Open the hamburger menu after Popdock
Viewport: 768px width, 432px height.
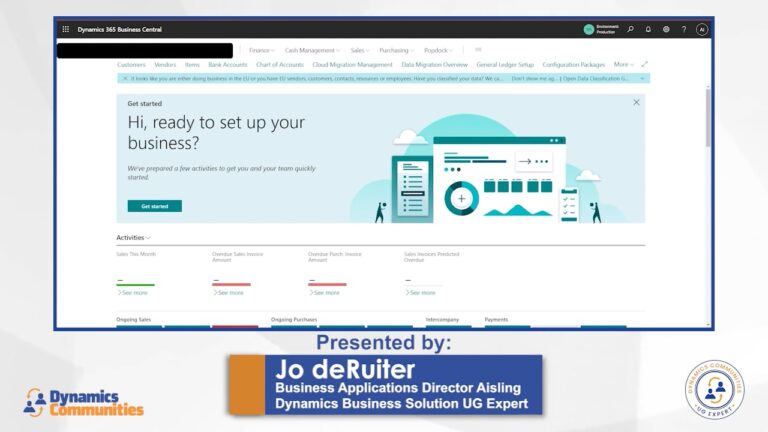point(478,49)
